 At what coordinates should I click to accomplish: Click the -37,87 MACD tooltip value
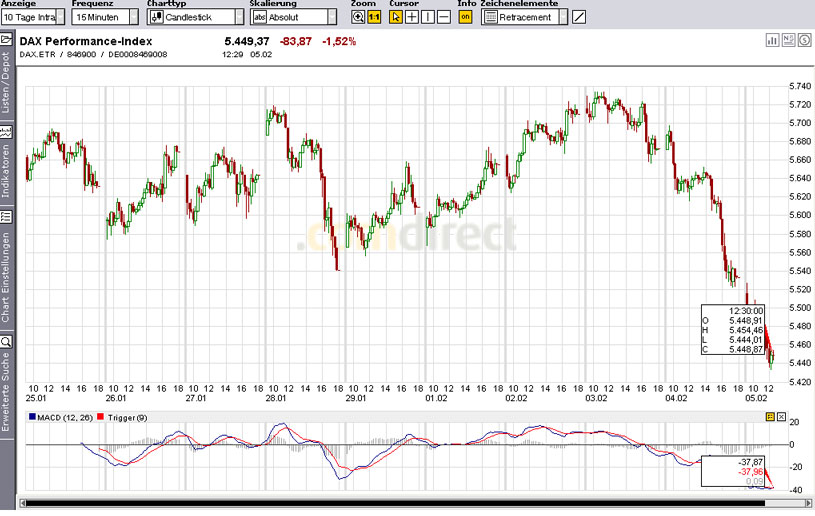click(751, 462)
